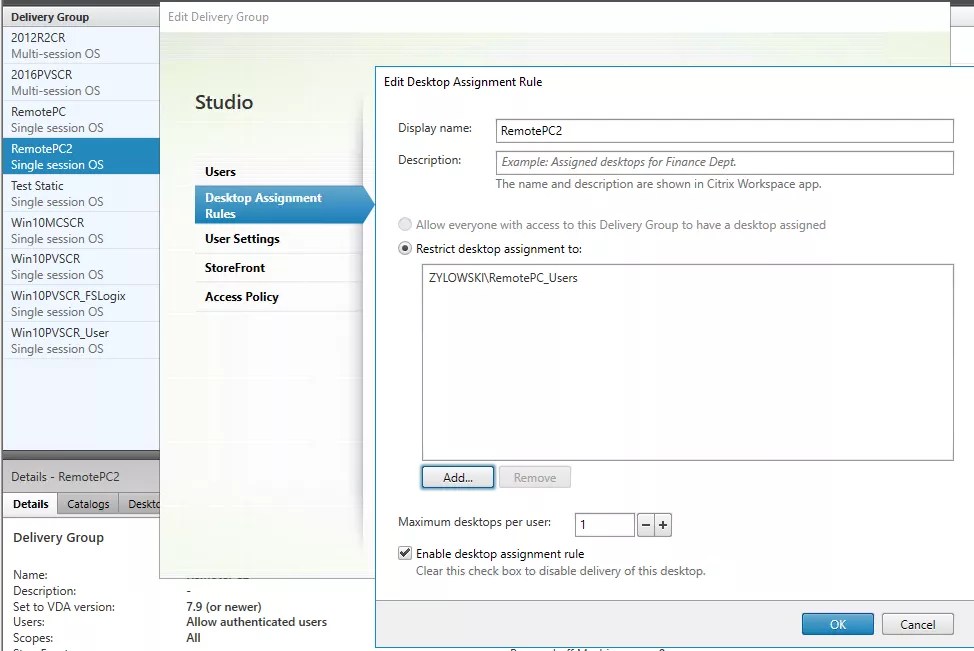This screenshot has width=974, height=651.
Task: Increase maximum desktops with plus button
Action: click(663, 525)
